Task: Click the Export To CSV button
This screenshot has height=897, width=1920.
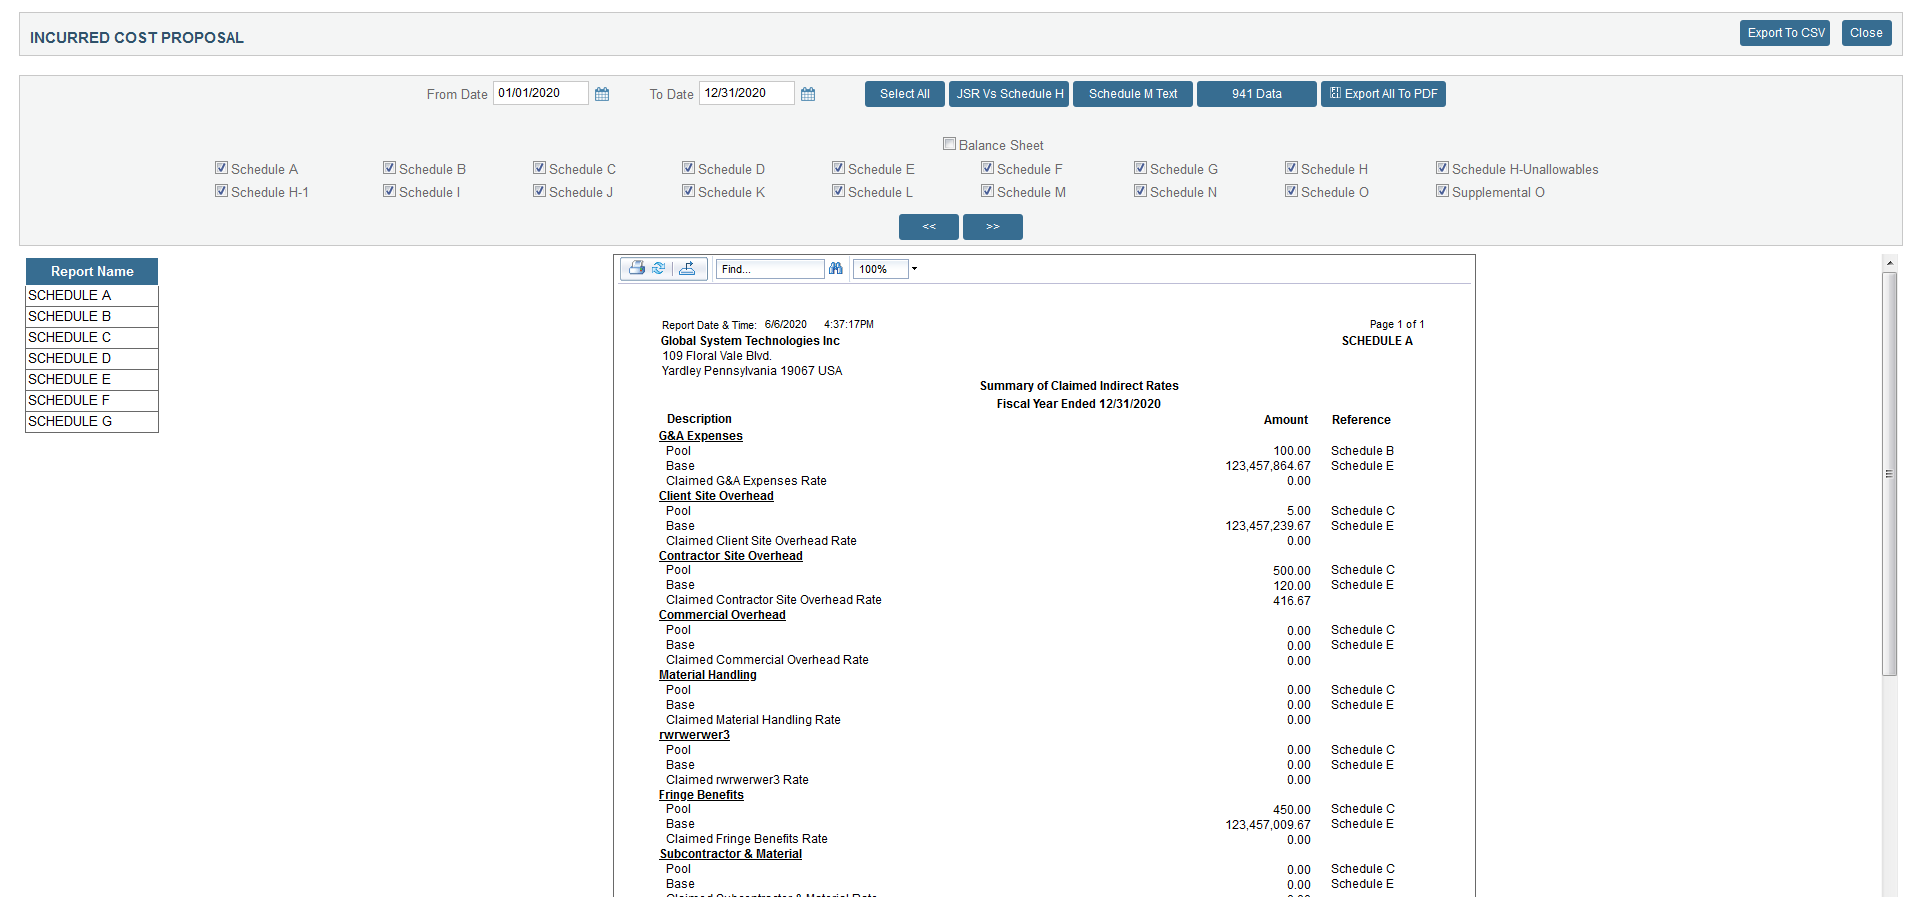Action: click(1785, 33)
